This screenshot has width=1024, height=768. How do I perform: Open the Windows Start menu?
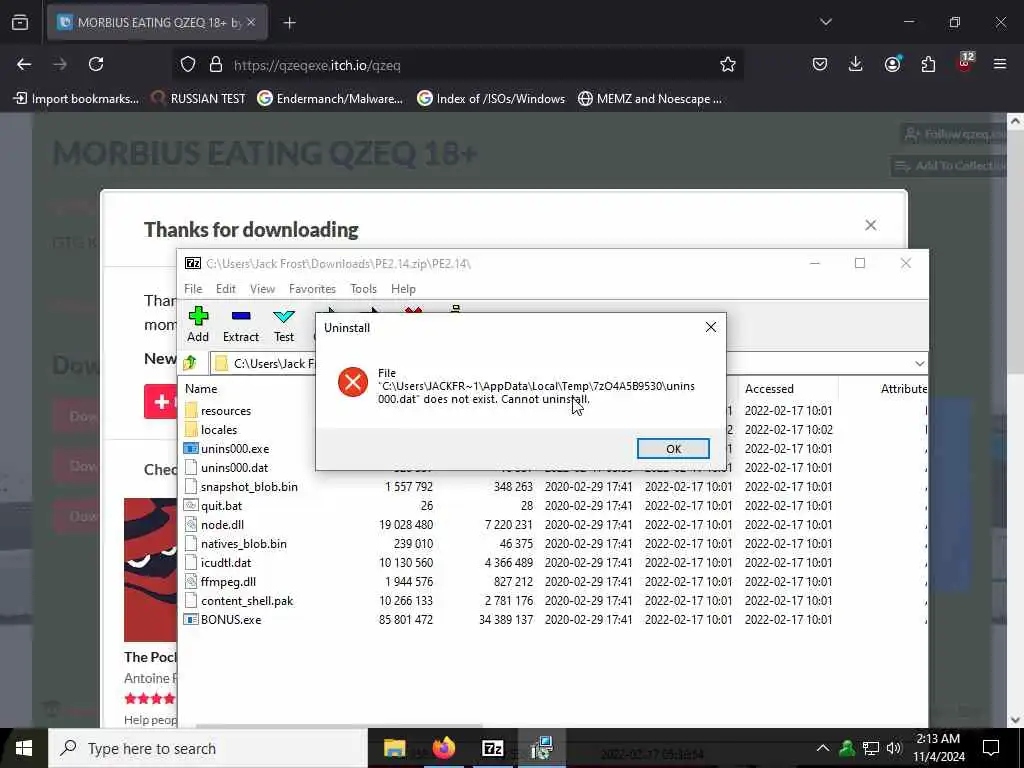(x=24, y=748)
